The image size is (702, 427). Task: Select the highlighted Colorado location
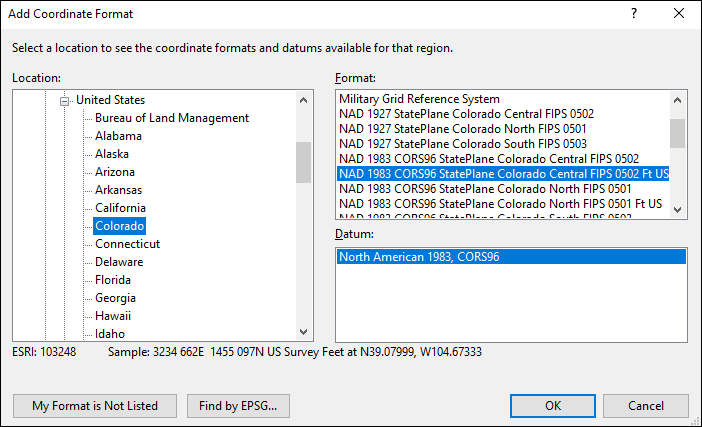point(120,226)
